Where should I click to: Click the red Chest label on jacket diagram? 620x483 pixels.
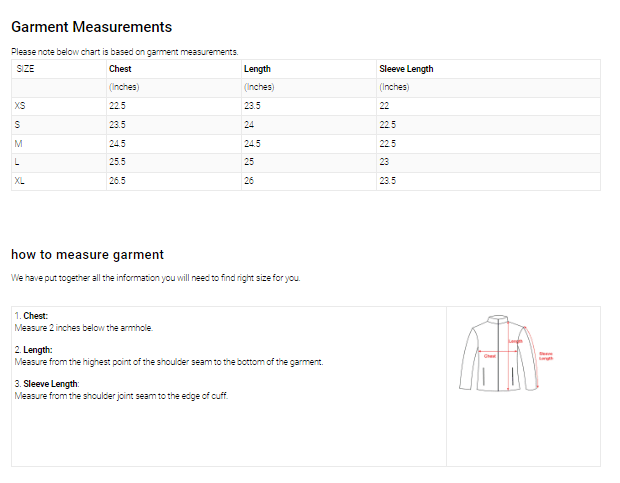click(490, 356)
